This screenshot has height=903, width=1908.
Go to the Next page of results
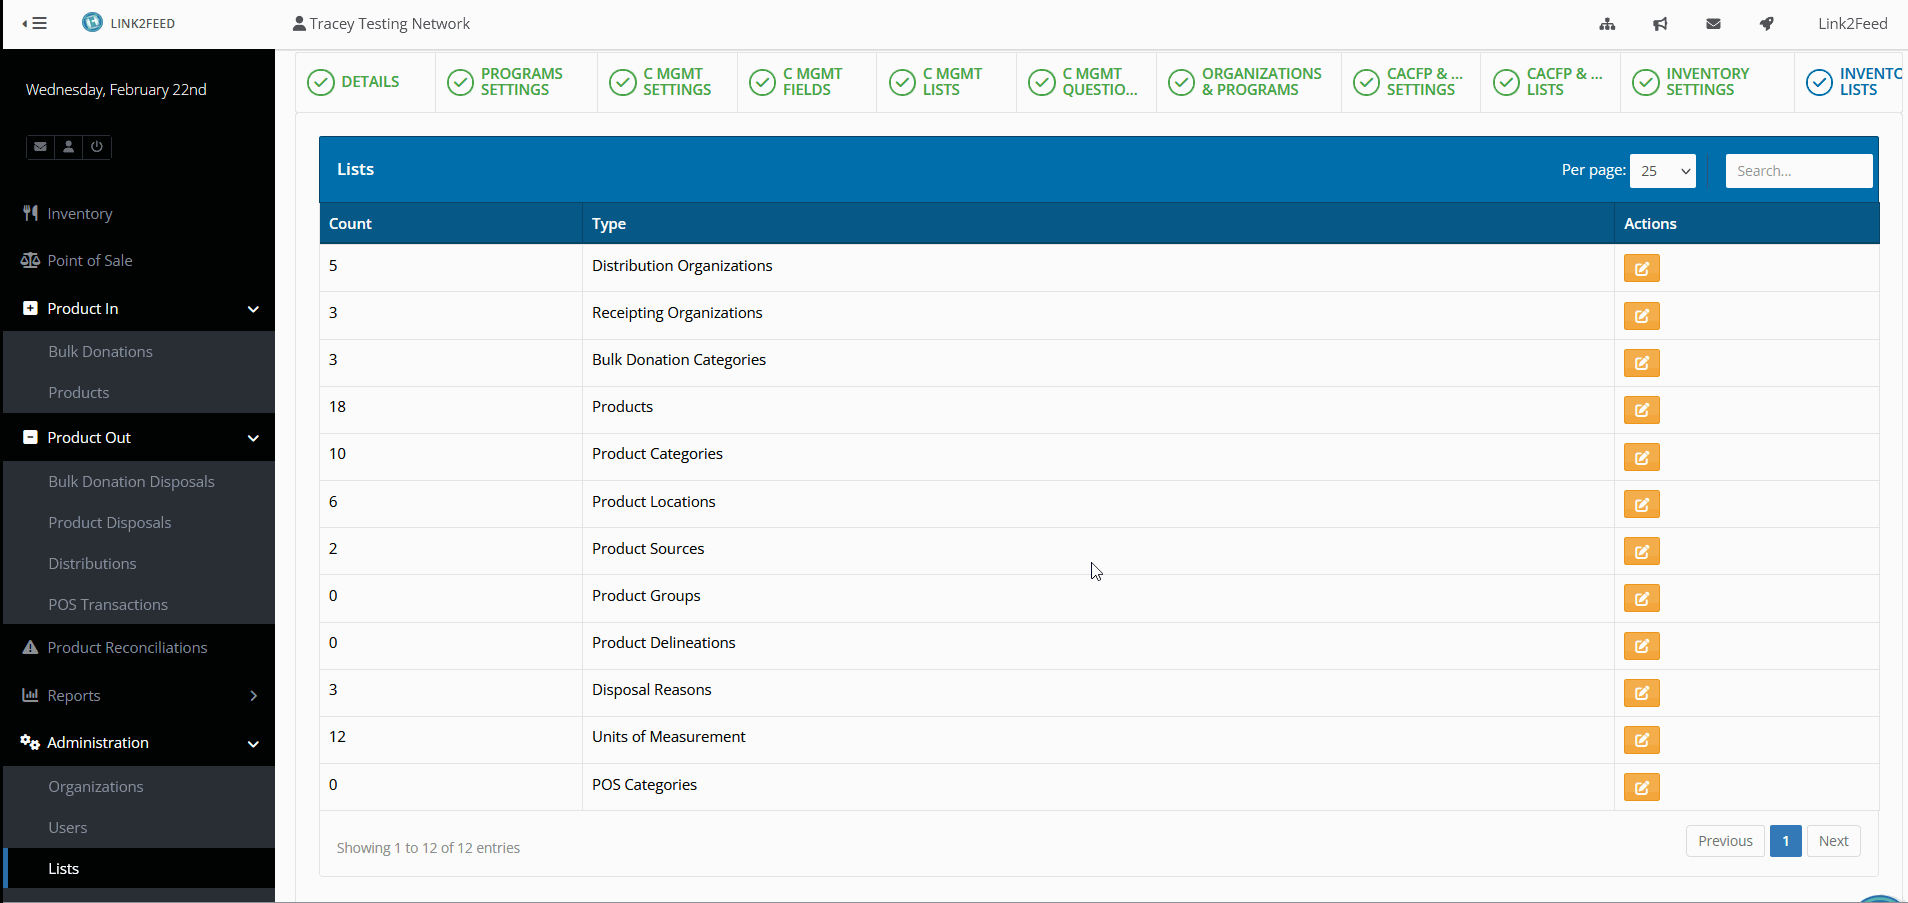click(1833, 841)
